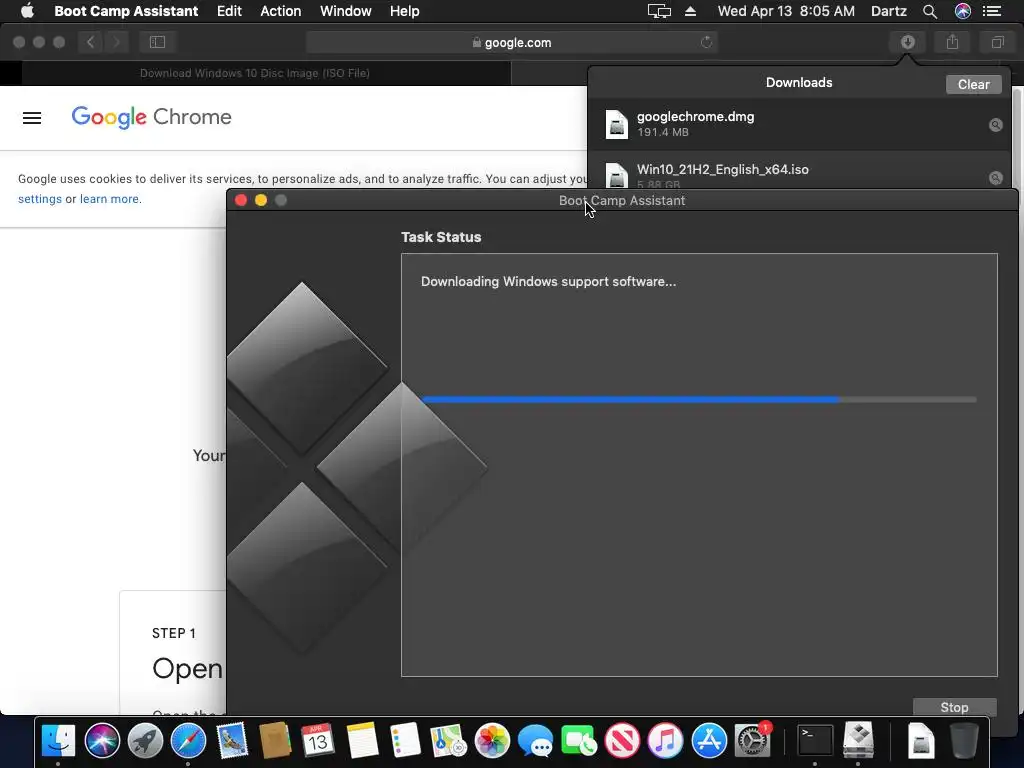Open Terminal from the Dock
The height and width of the screenshot is (768, 1024).
coord(815,741)
